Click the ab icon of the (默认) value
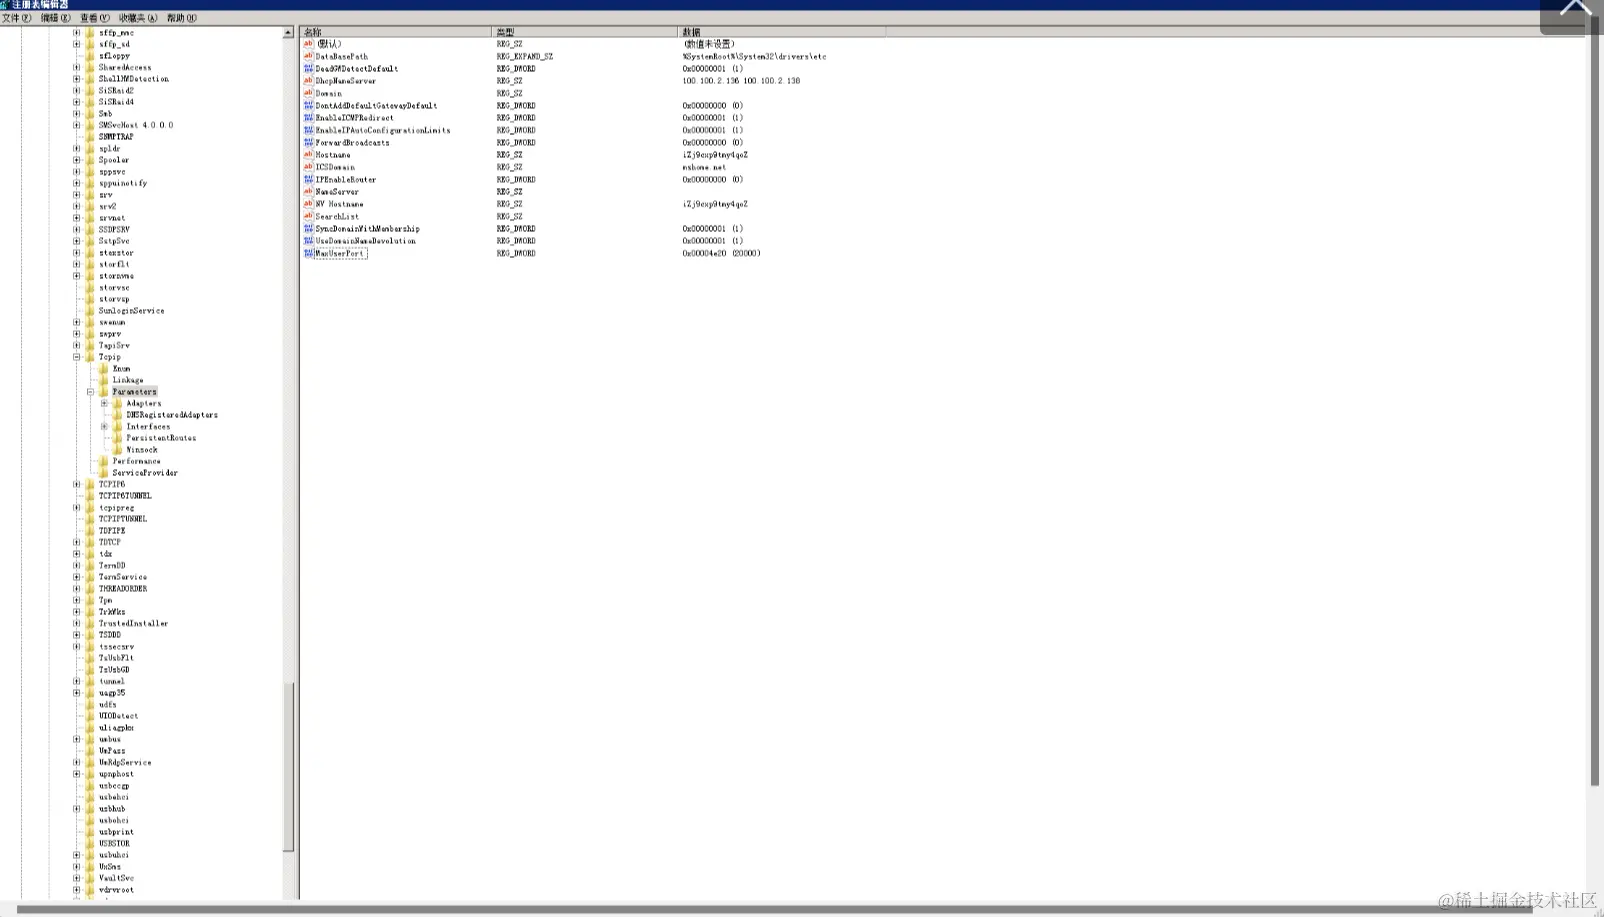This screenshot has height=917, width=1604. click(308, 44)
